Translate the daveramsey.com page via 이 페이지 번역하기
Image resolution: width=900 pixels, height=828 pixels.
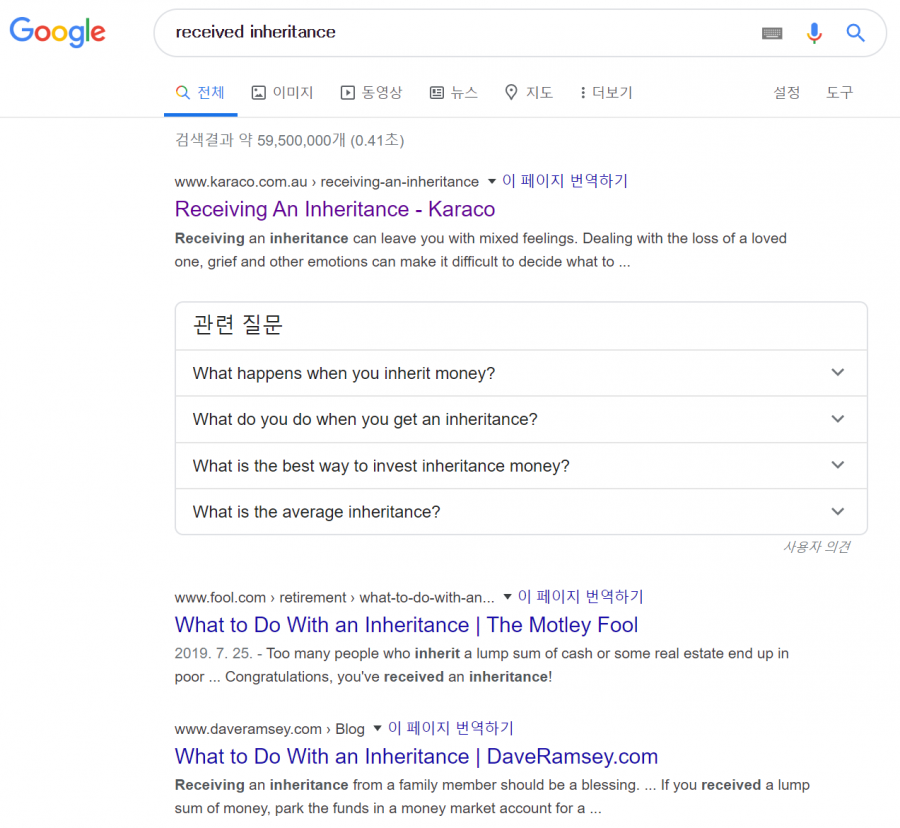point(451,728)
